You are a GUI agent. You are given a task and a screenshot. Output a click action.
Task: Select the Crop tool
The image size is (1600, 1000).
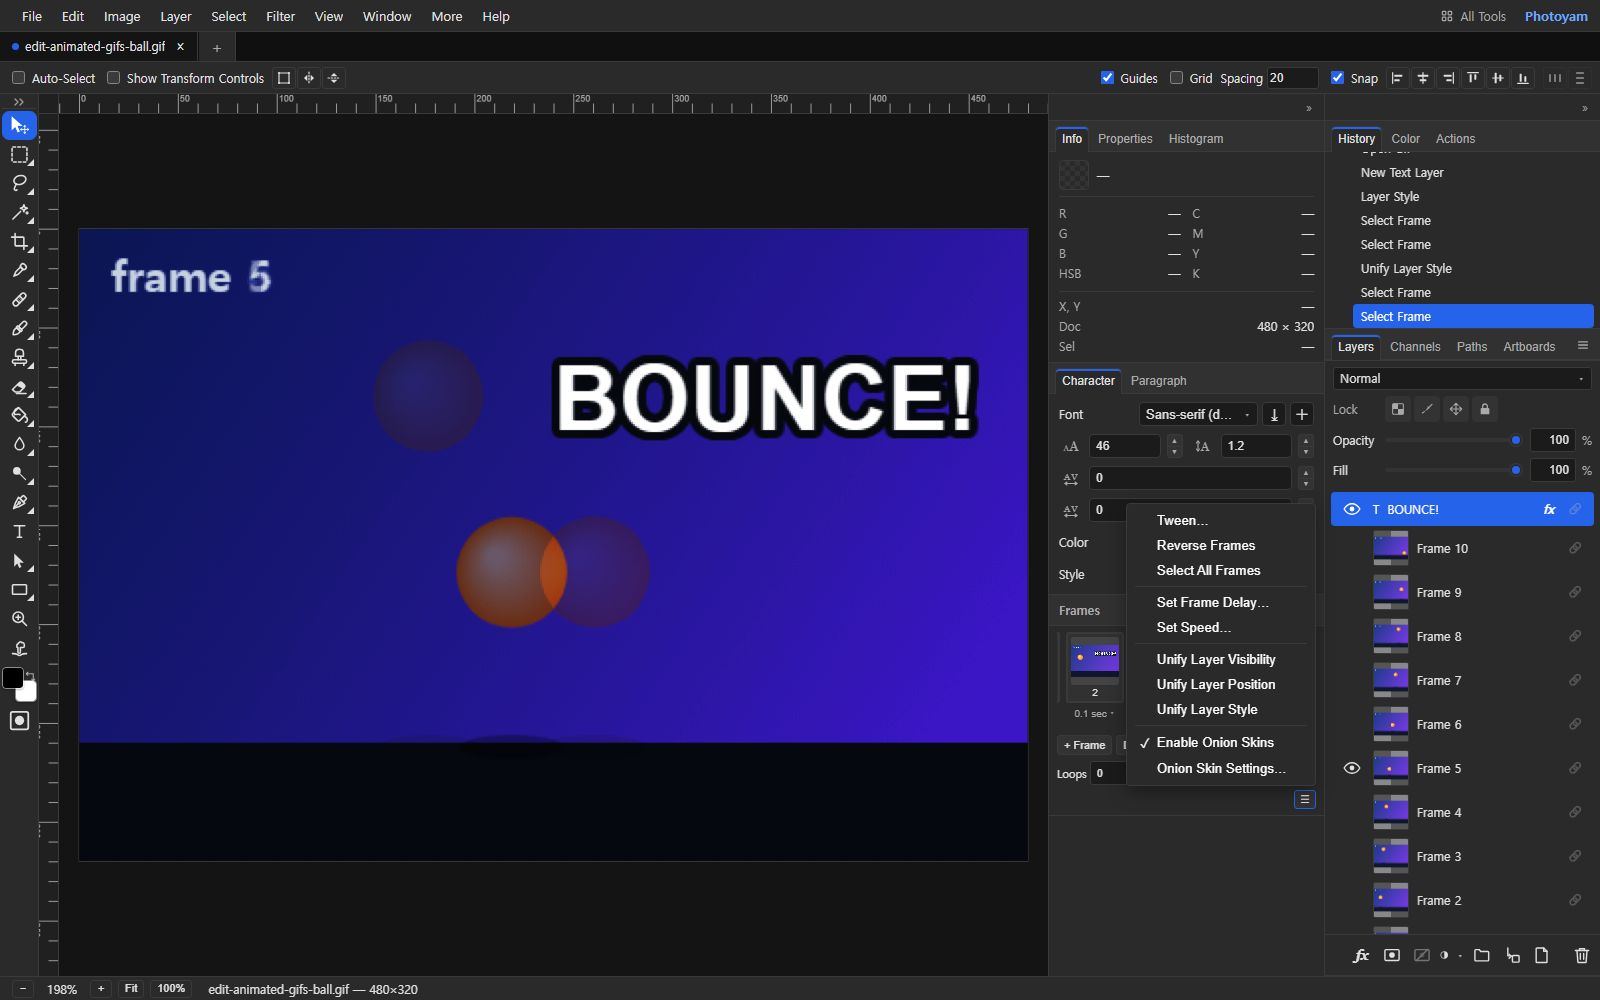tap(19, 241)
